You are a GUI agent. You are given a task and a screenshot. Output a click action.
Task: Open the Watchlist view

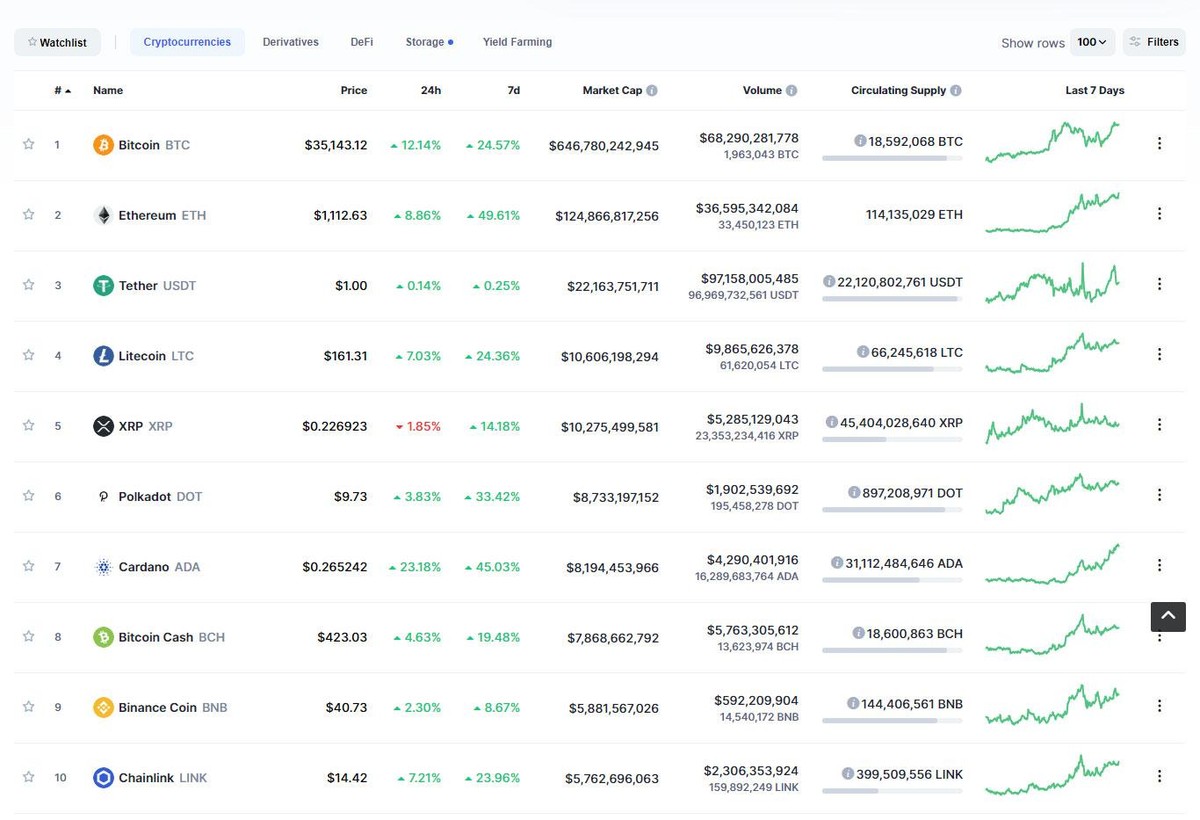click(x=57, y=41)
